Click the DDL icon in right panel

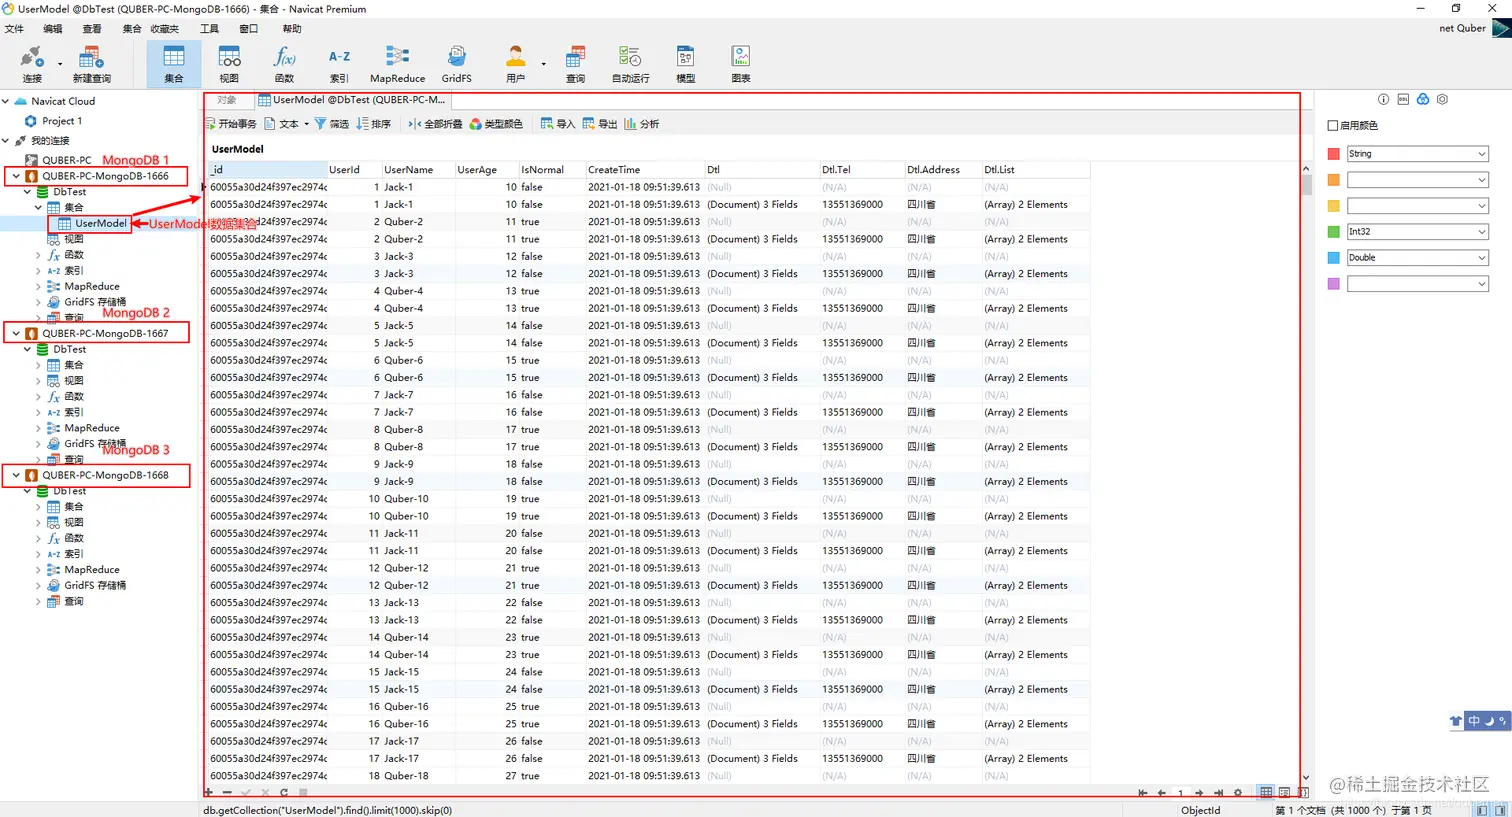1403,99
